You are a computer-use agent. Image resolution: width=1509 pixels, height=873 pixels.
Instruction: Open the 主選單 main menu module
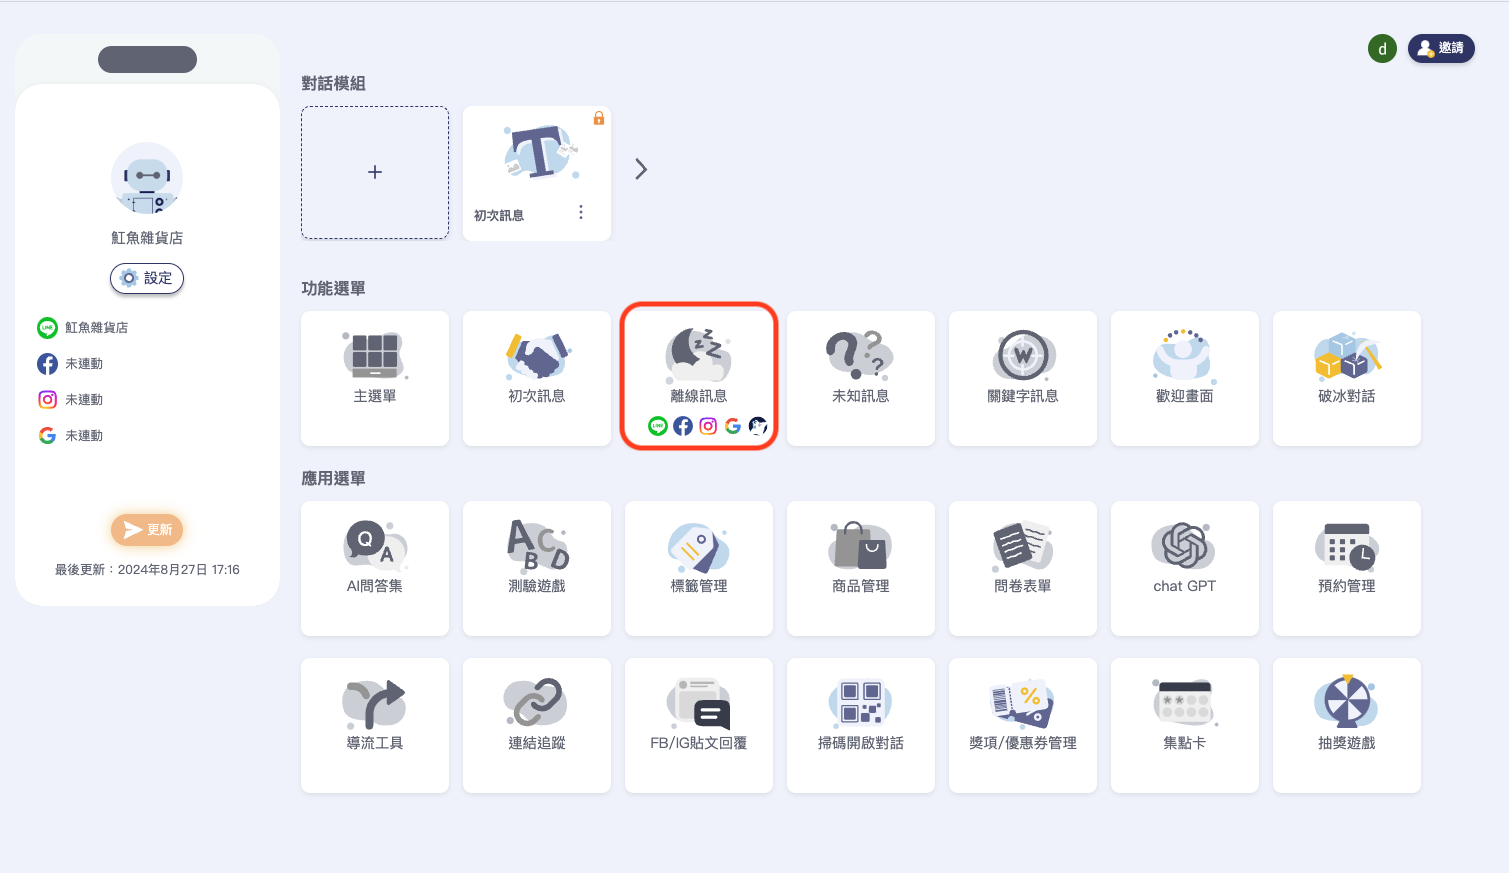(x=375, y=377)
